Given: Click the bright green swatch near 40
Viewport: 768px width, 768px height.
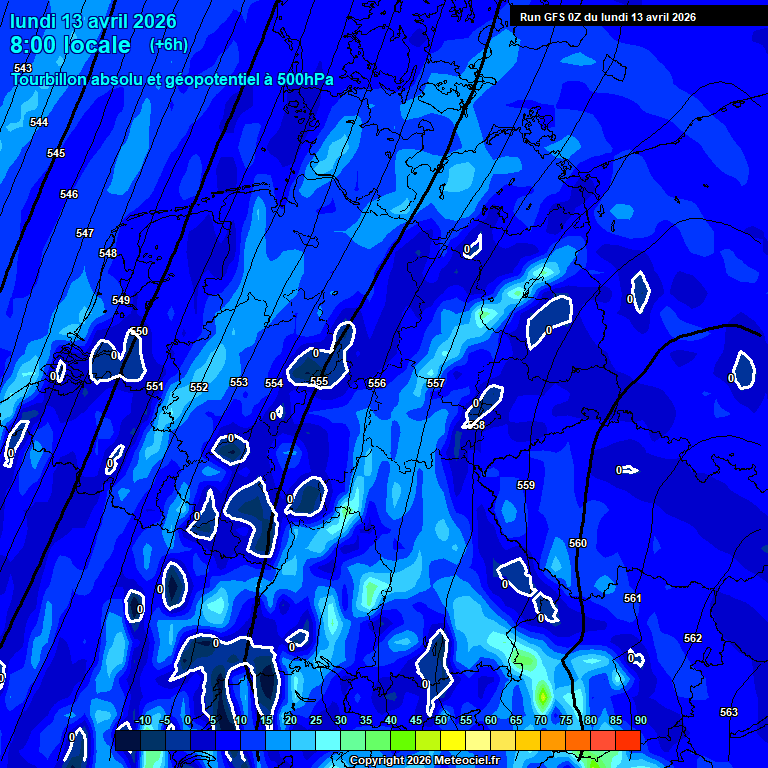Looking at the screenshot, I should [x=402, y=741].
